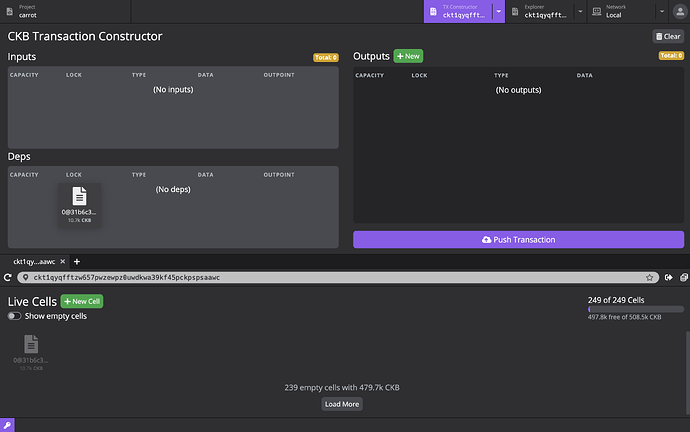
Task: Open the Network Local selector
Action: [x=621, y=11]
